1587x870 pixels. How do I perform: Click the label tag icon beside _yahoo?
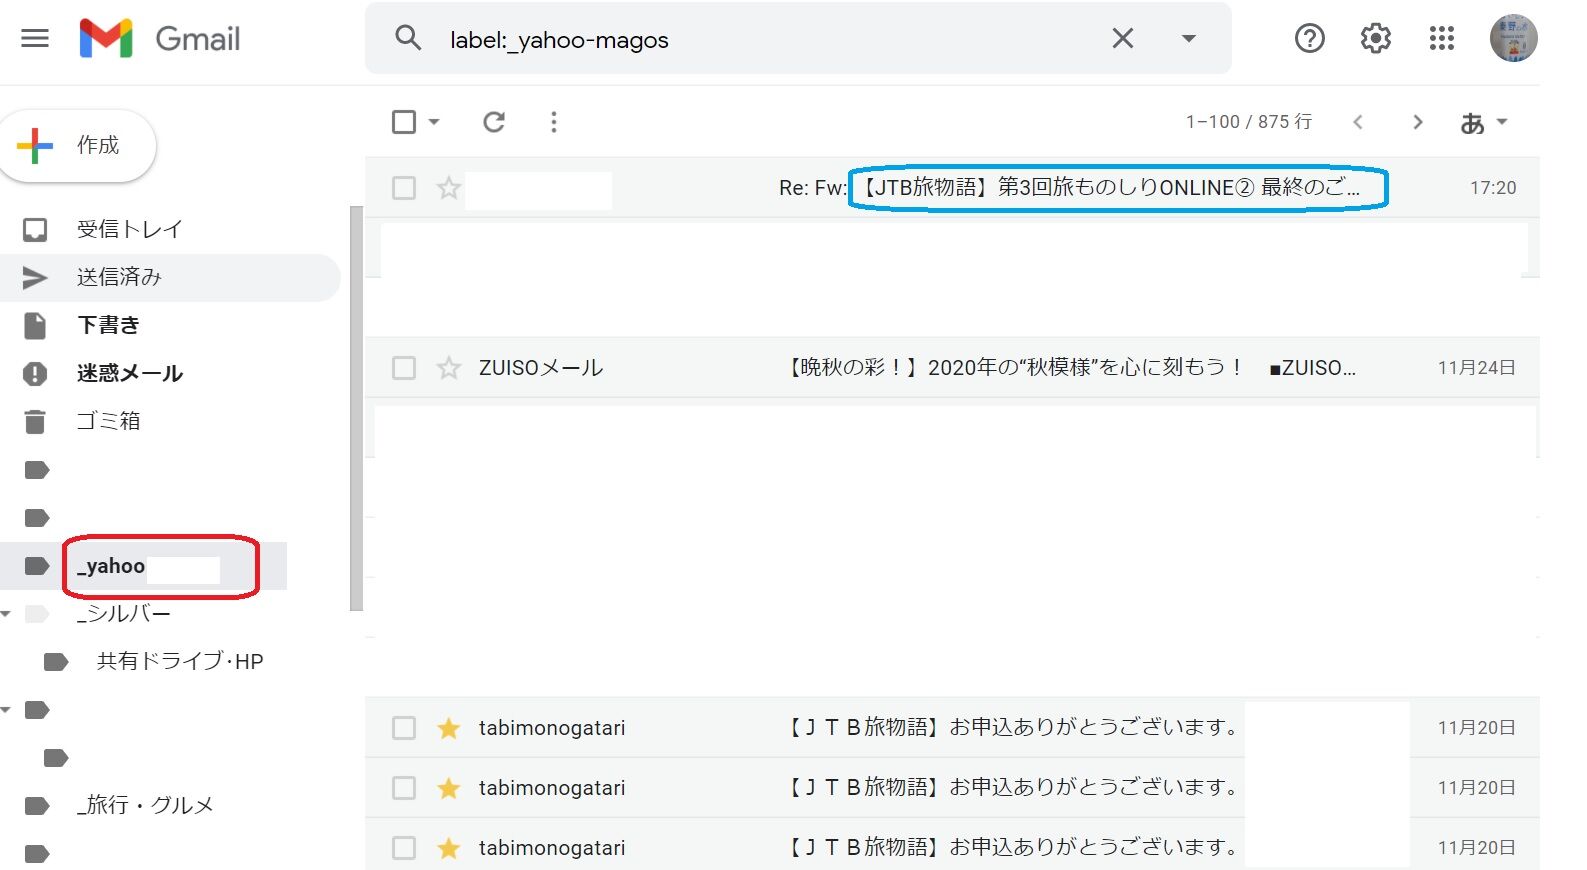coord(37,566)
